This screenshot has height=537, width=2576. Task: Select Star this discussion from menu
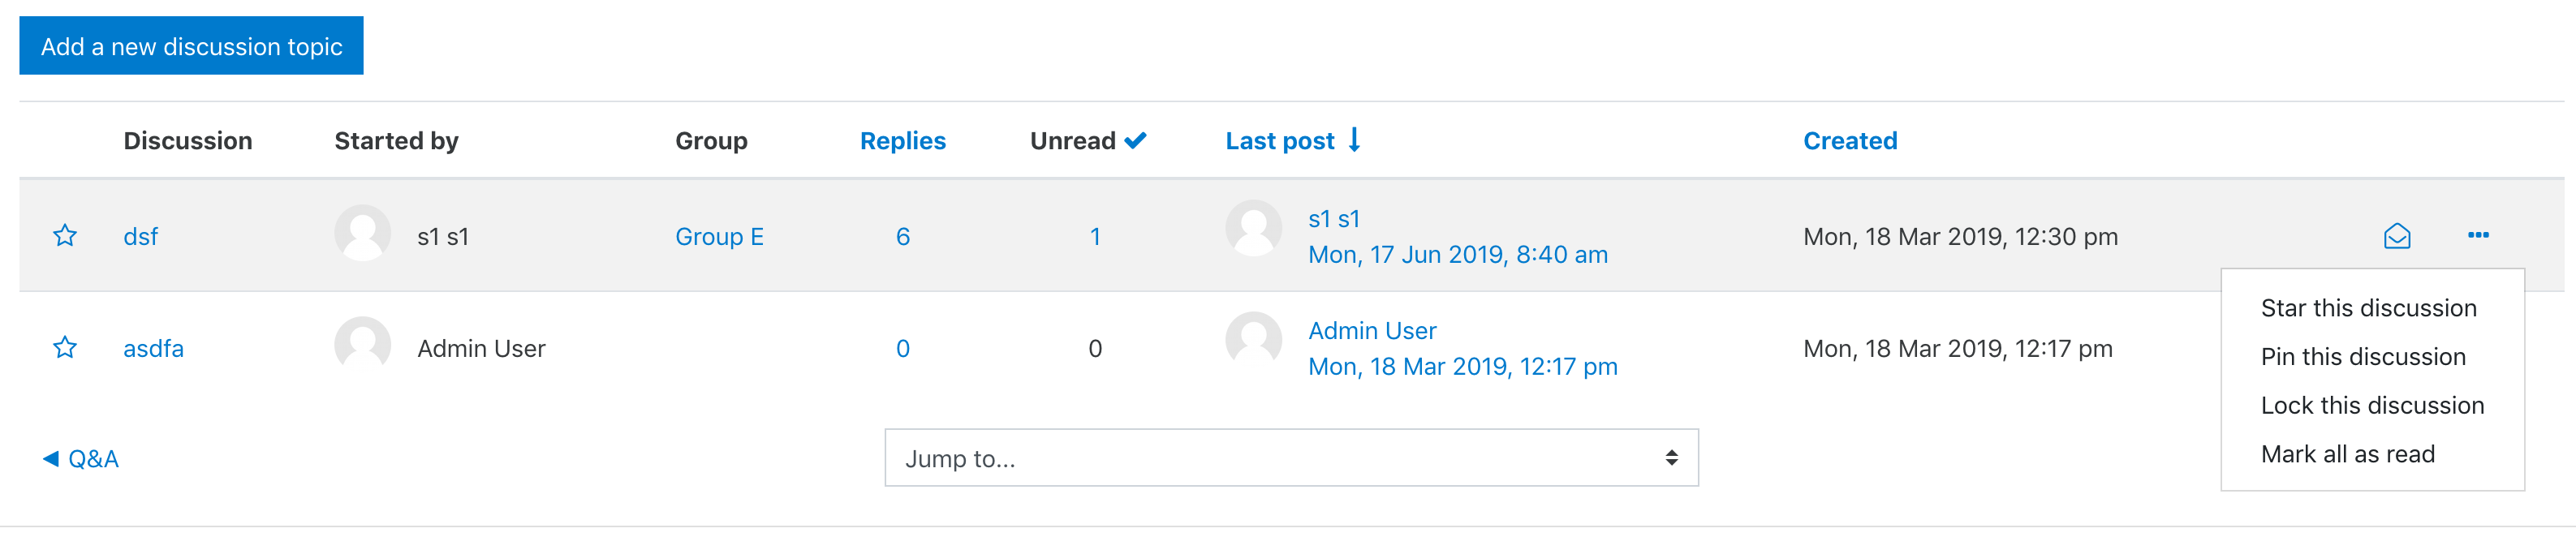(2368, 308)
